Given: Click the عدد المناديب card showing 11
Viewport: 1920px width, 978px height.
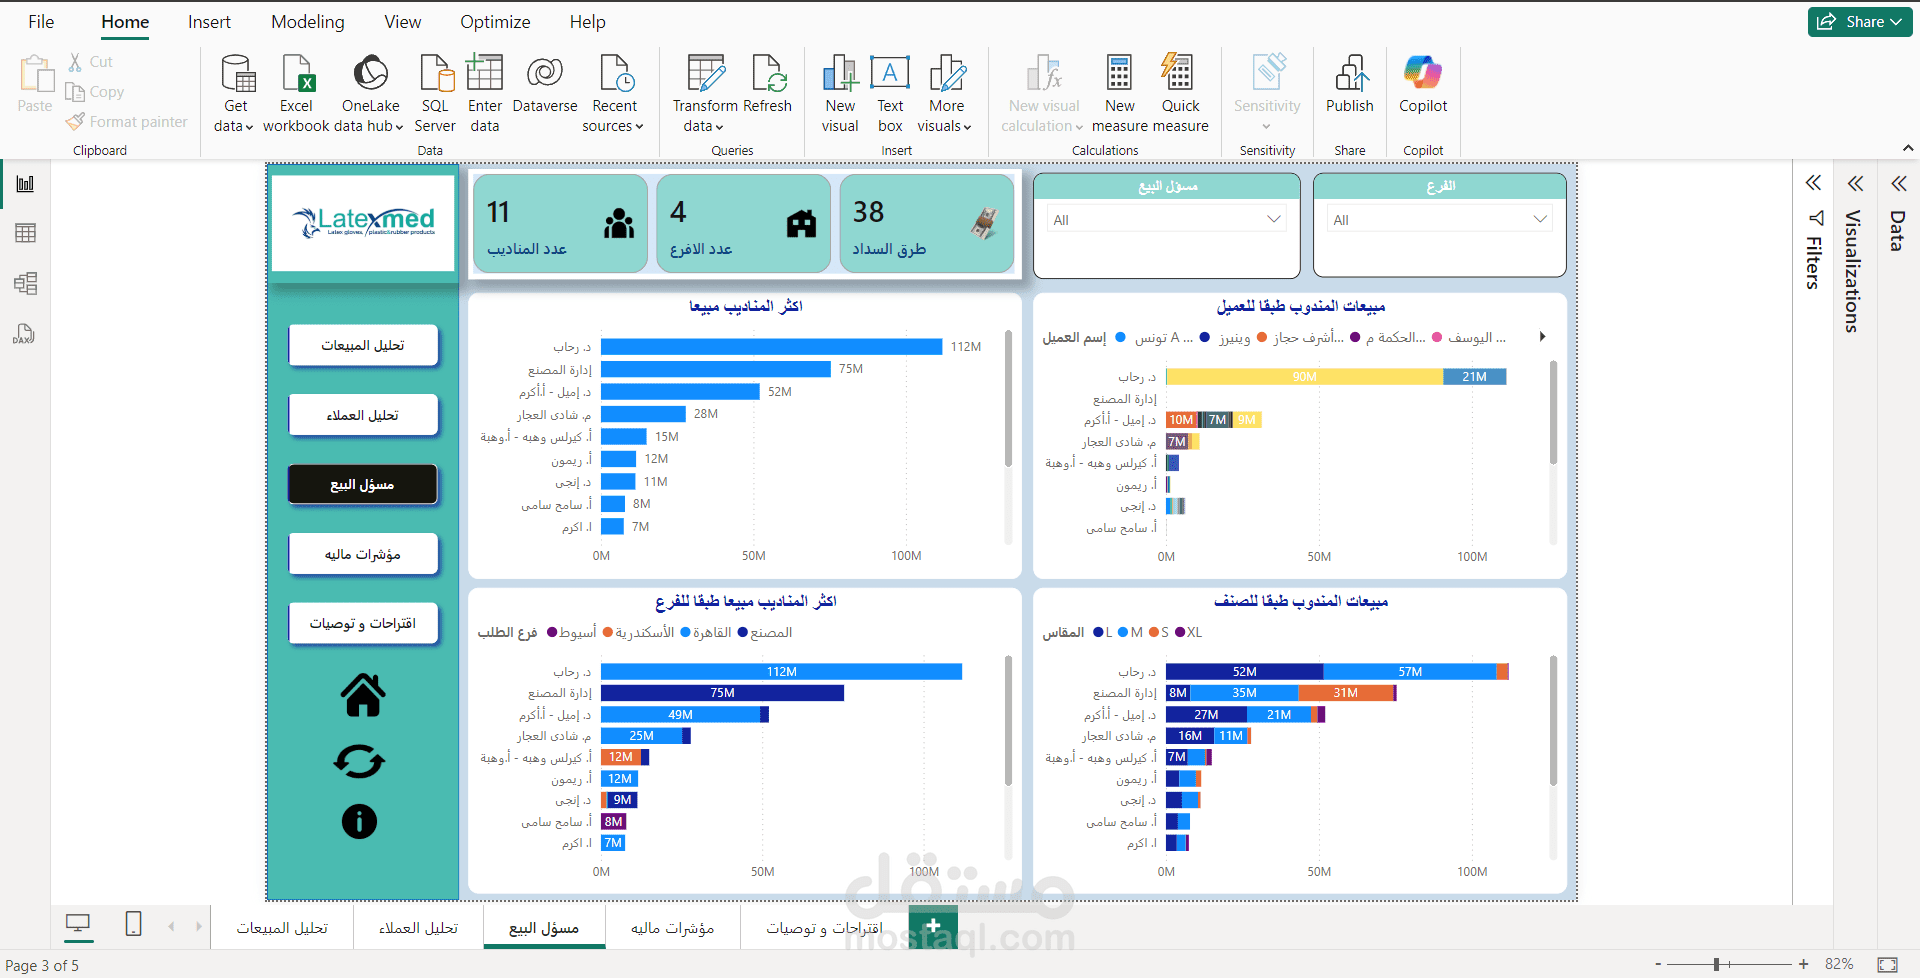Looking at the screenshot, I should [560, 223].
